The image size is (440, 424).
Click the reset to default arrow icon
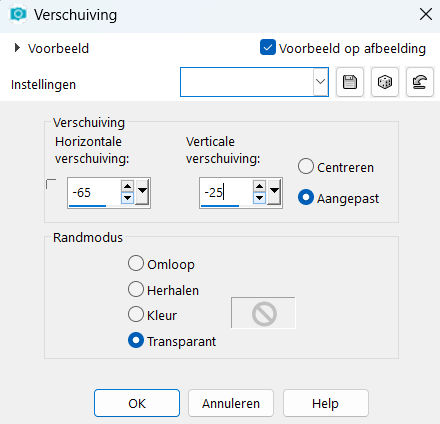click(420, 82)
